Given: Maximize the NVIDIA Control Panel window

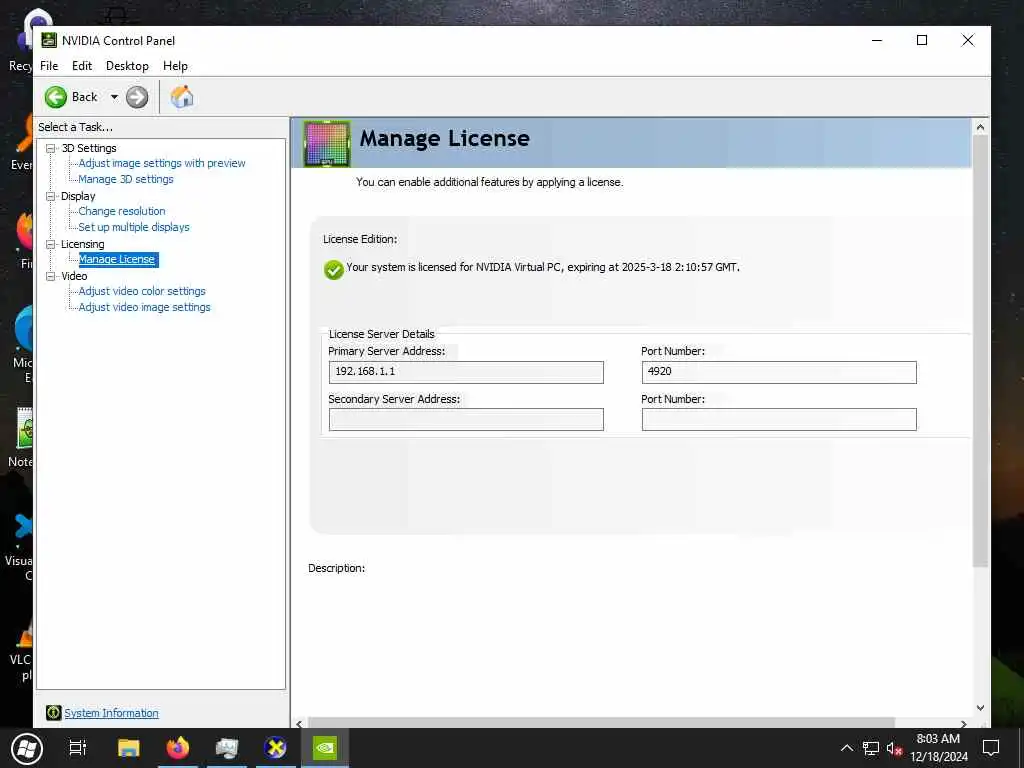Looking at the screenshot, I should [922, 40].
